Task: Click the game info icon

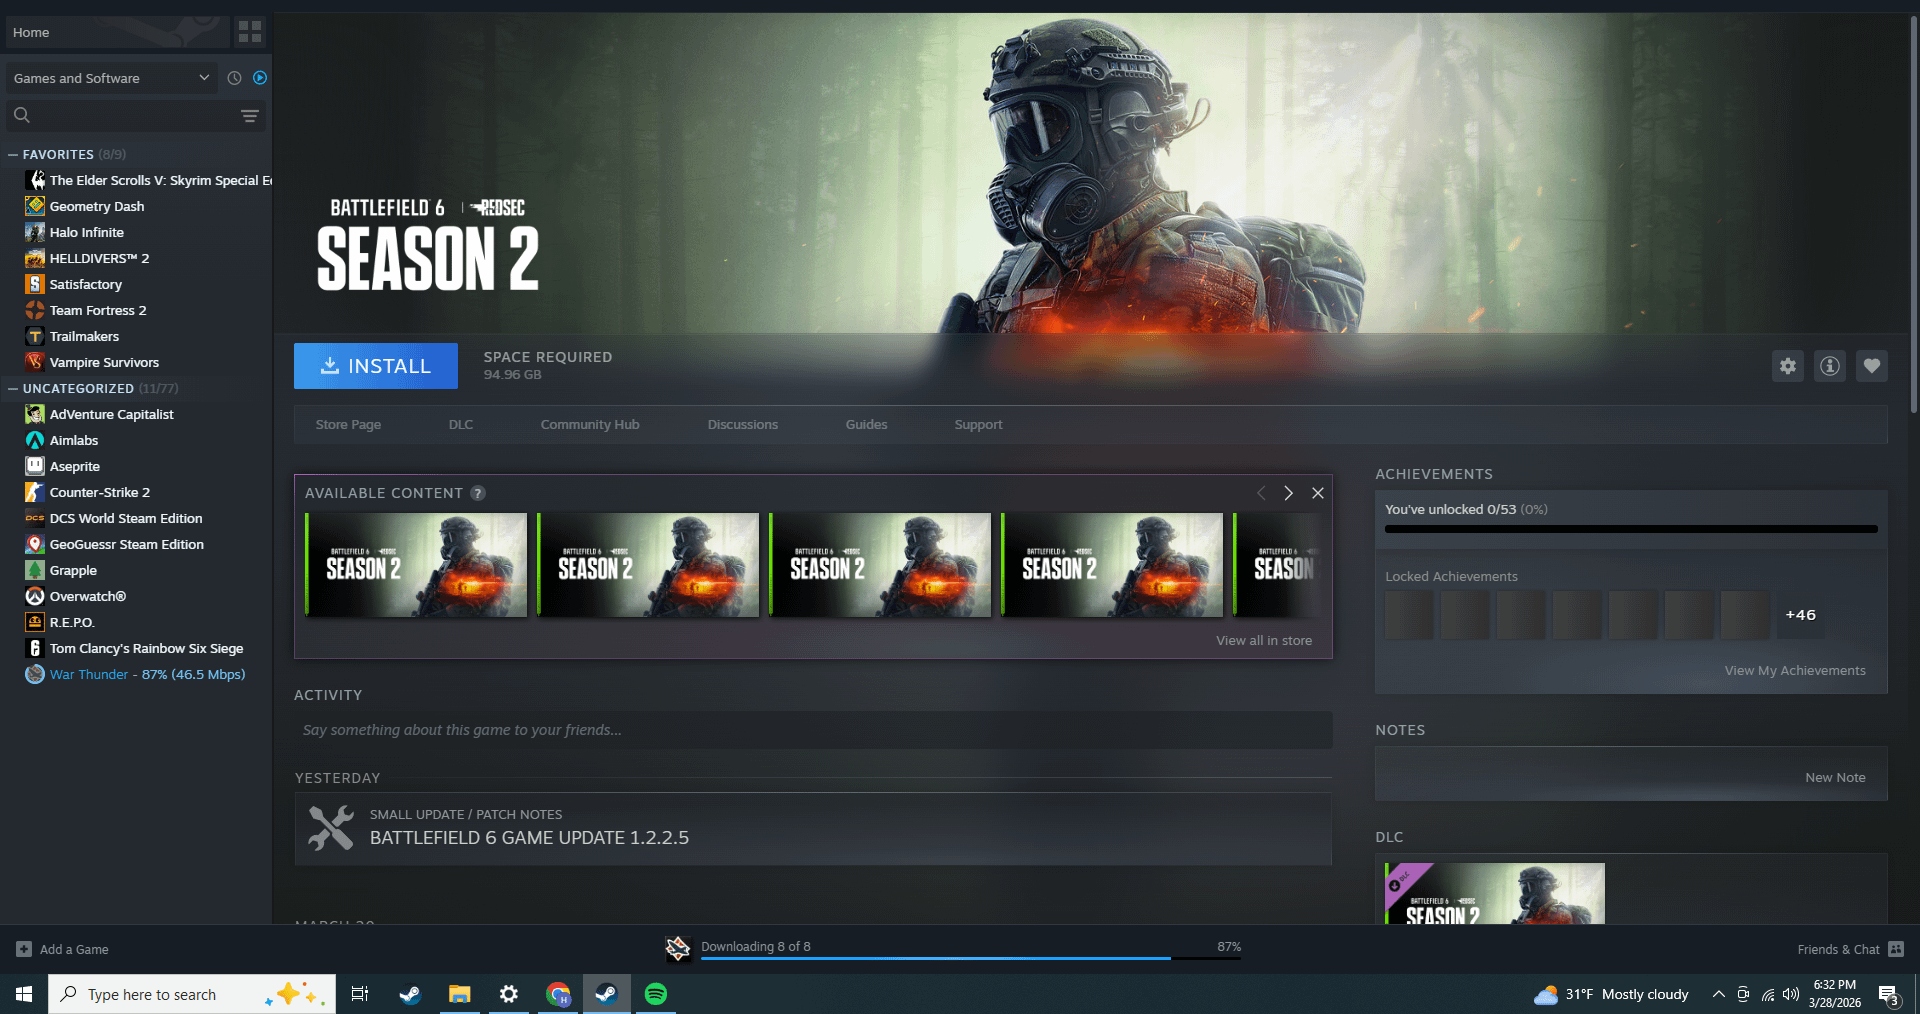Action: coord(1829,366)
